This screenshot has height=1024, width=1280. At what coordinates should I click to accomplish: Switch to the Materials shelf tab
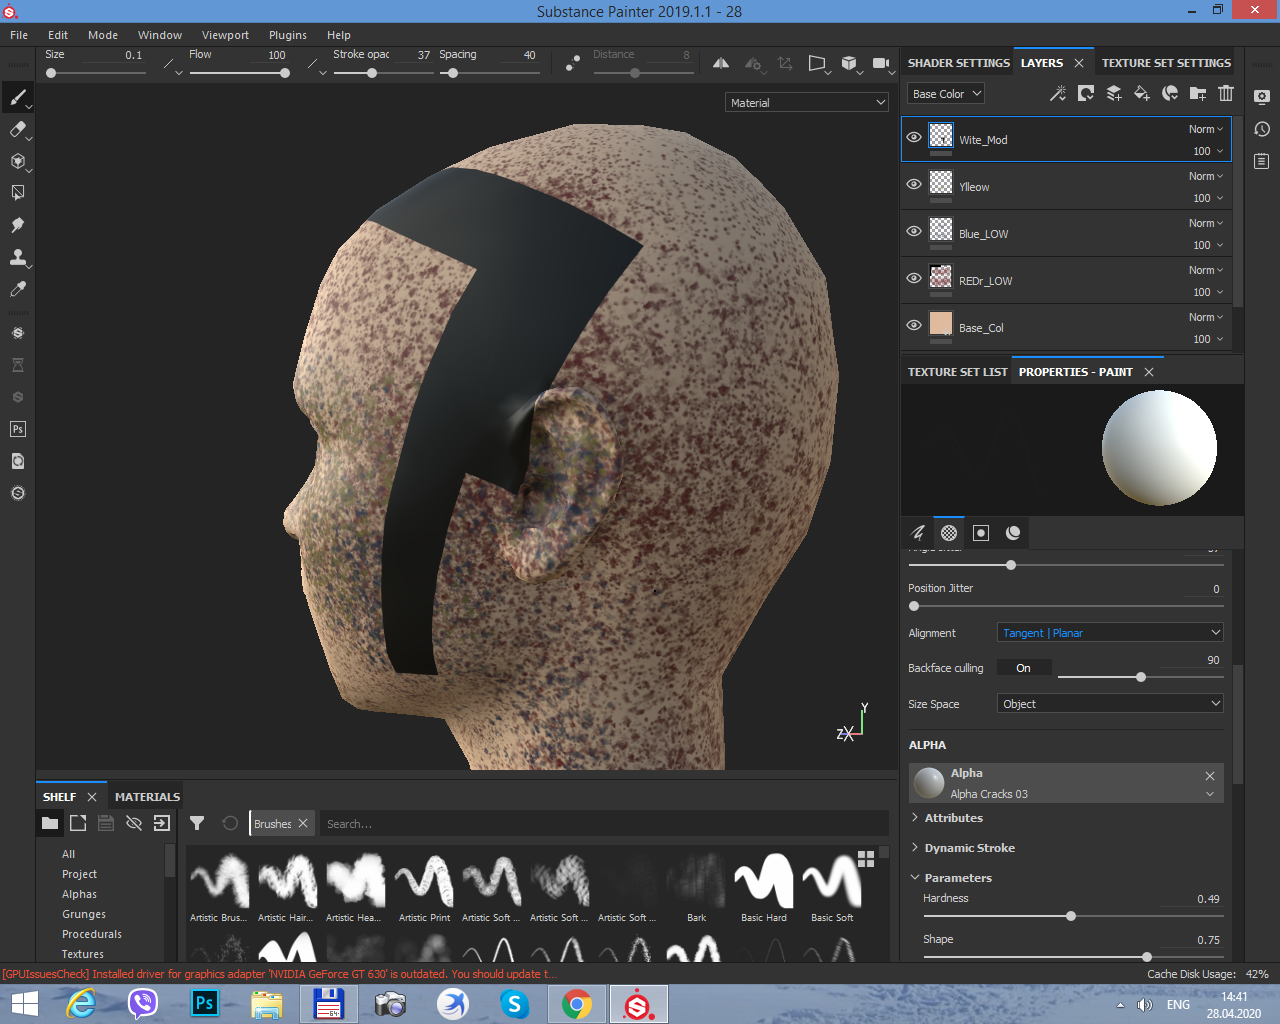(x=147, y=797)
